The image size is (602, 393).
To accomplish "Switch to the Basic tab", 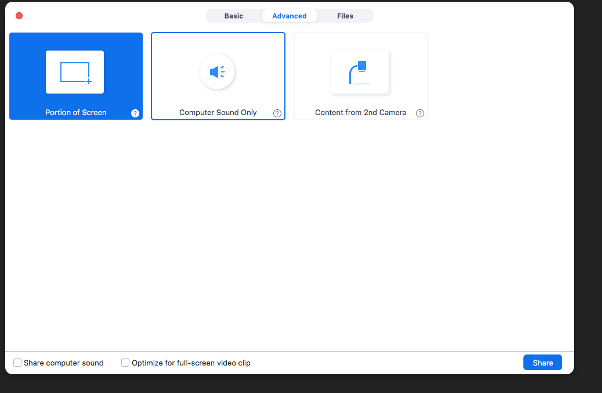I will coord(234,16).
